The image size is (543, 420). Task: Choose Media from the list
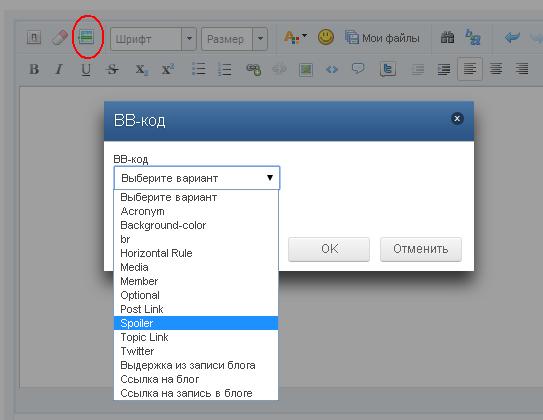(x=196, y=267)
